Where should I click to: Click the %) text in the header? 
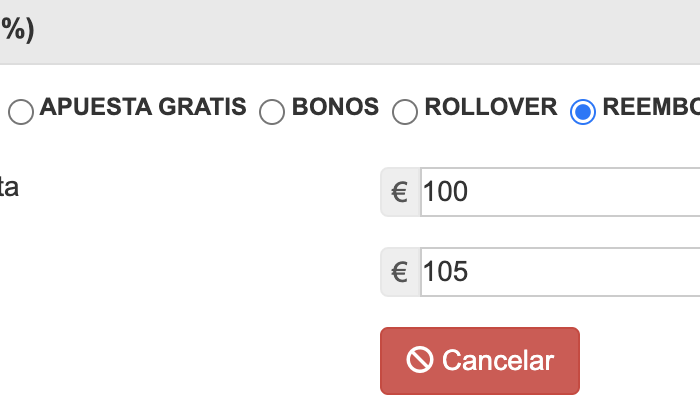click(x=17, y=30)
